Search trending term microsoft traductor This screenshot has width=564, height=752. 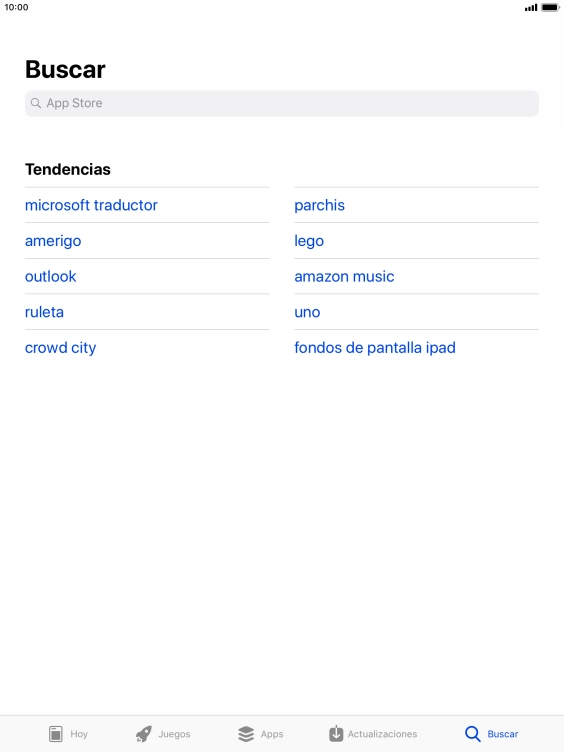(91, 205)
